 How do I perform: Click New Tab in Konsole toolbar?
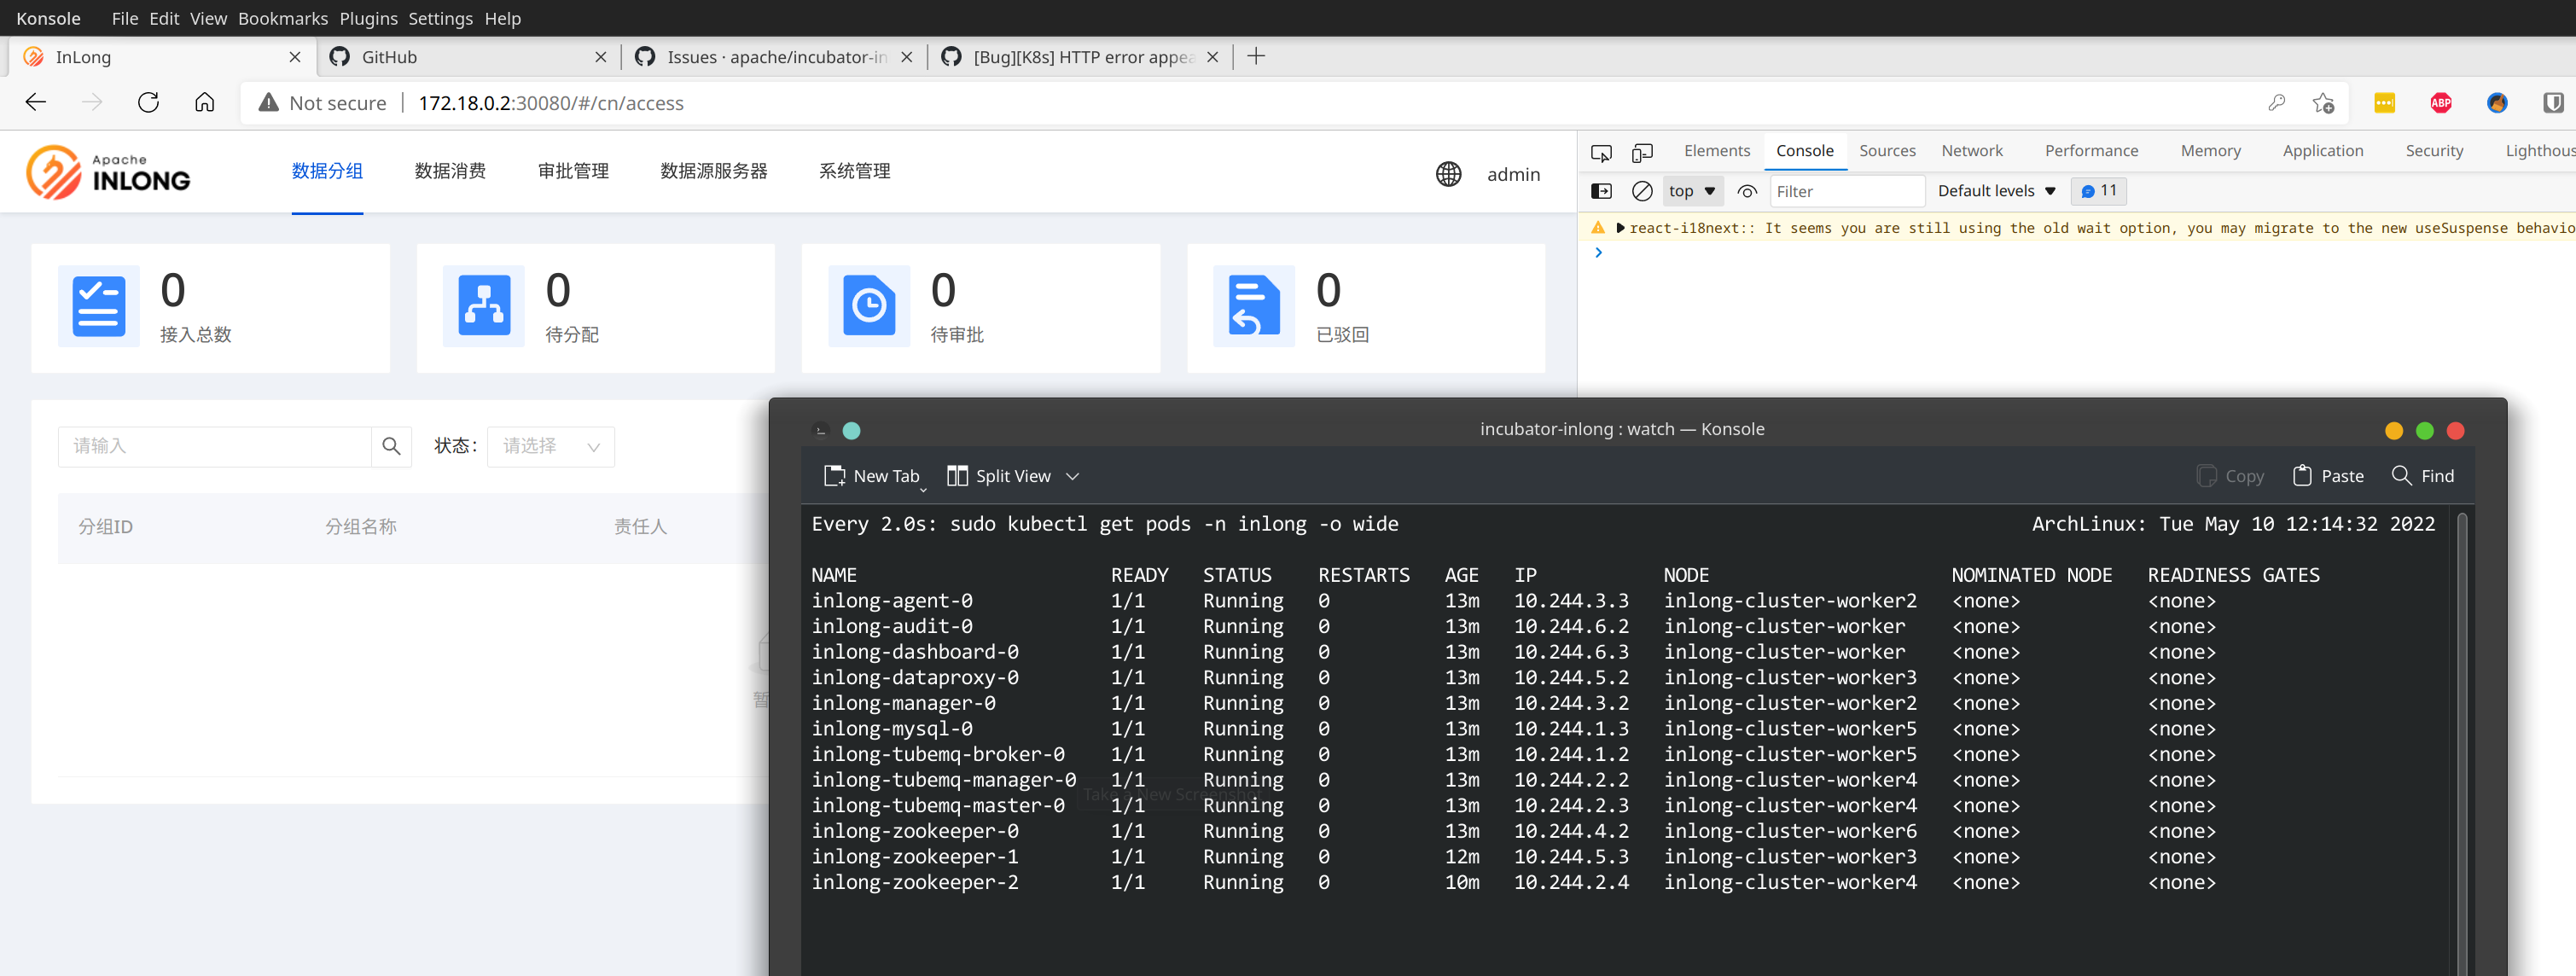click(x=872, y=476)
